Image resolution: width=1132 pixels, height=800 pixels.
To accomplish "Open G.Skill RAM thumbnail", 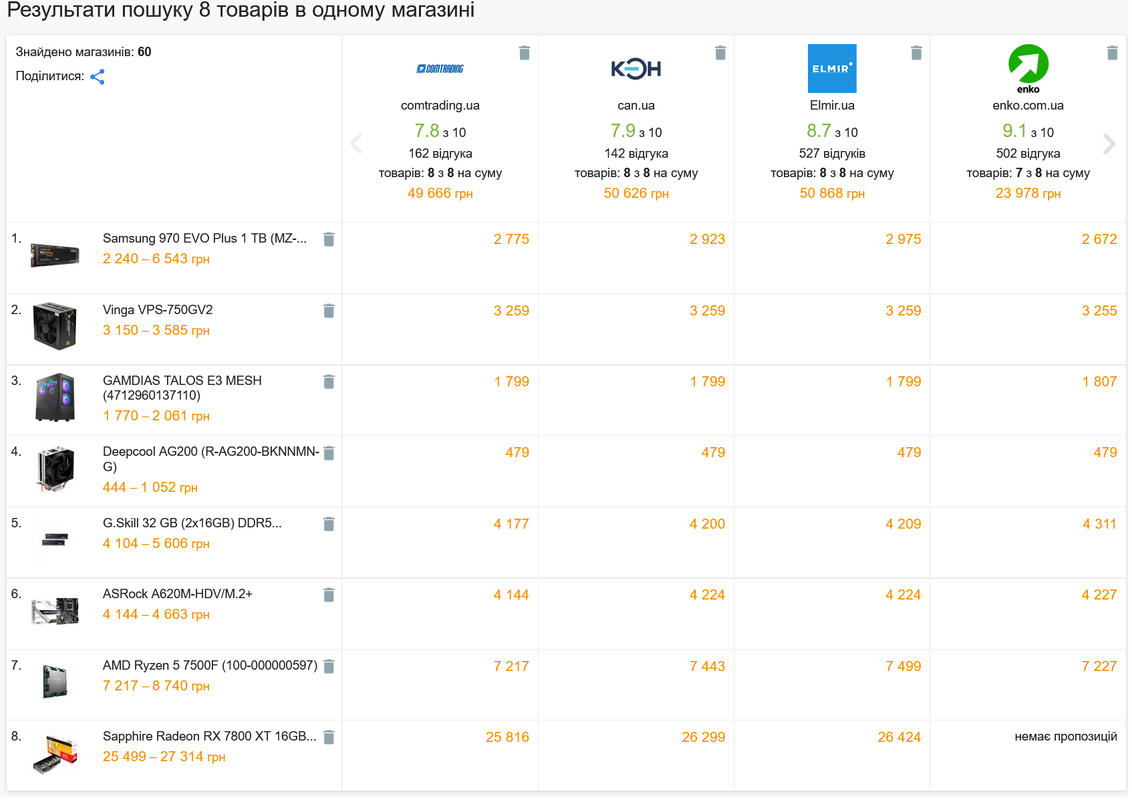I will (x=55, y=539).
